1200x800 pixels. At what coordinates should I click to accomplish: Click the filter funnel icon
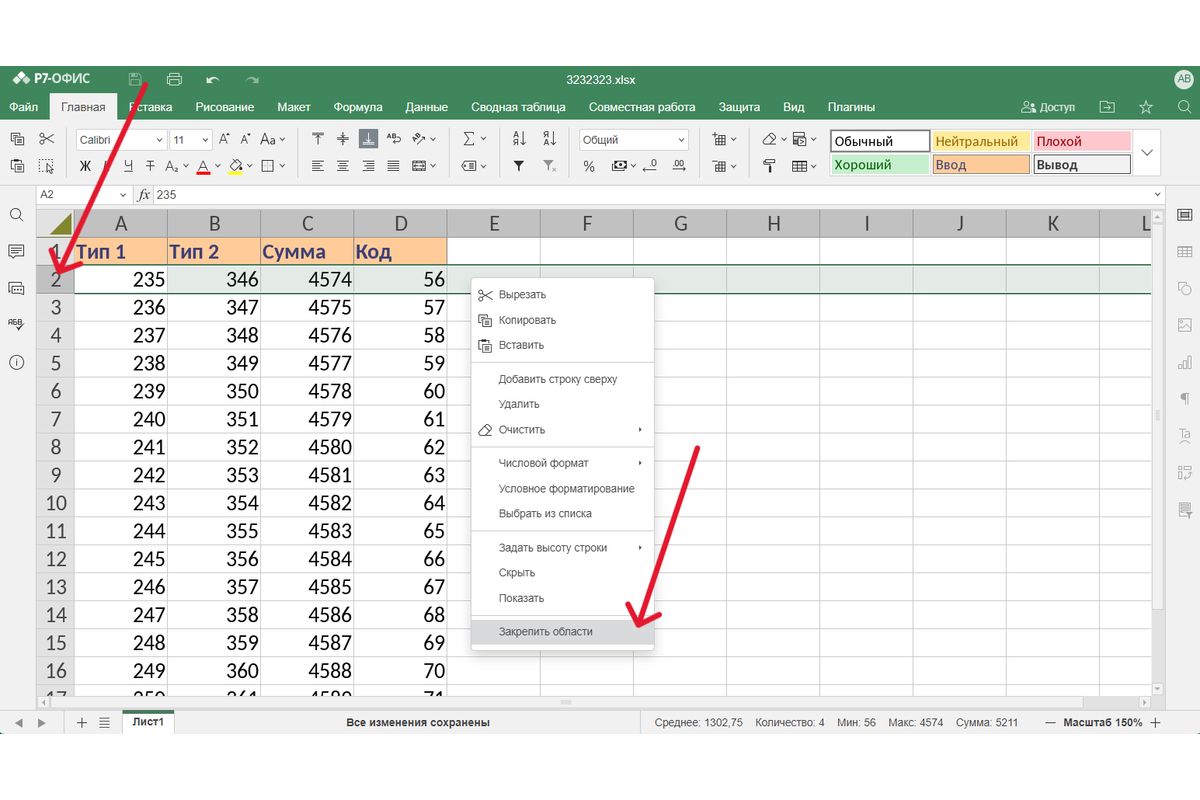(519, 166)
